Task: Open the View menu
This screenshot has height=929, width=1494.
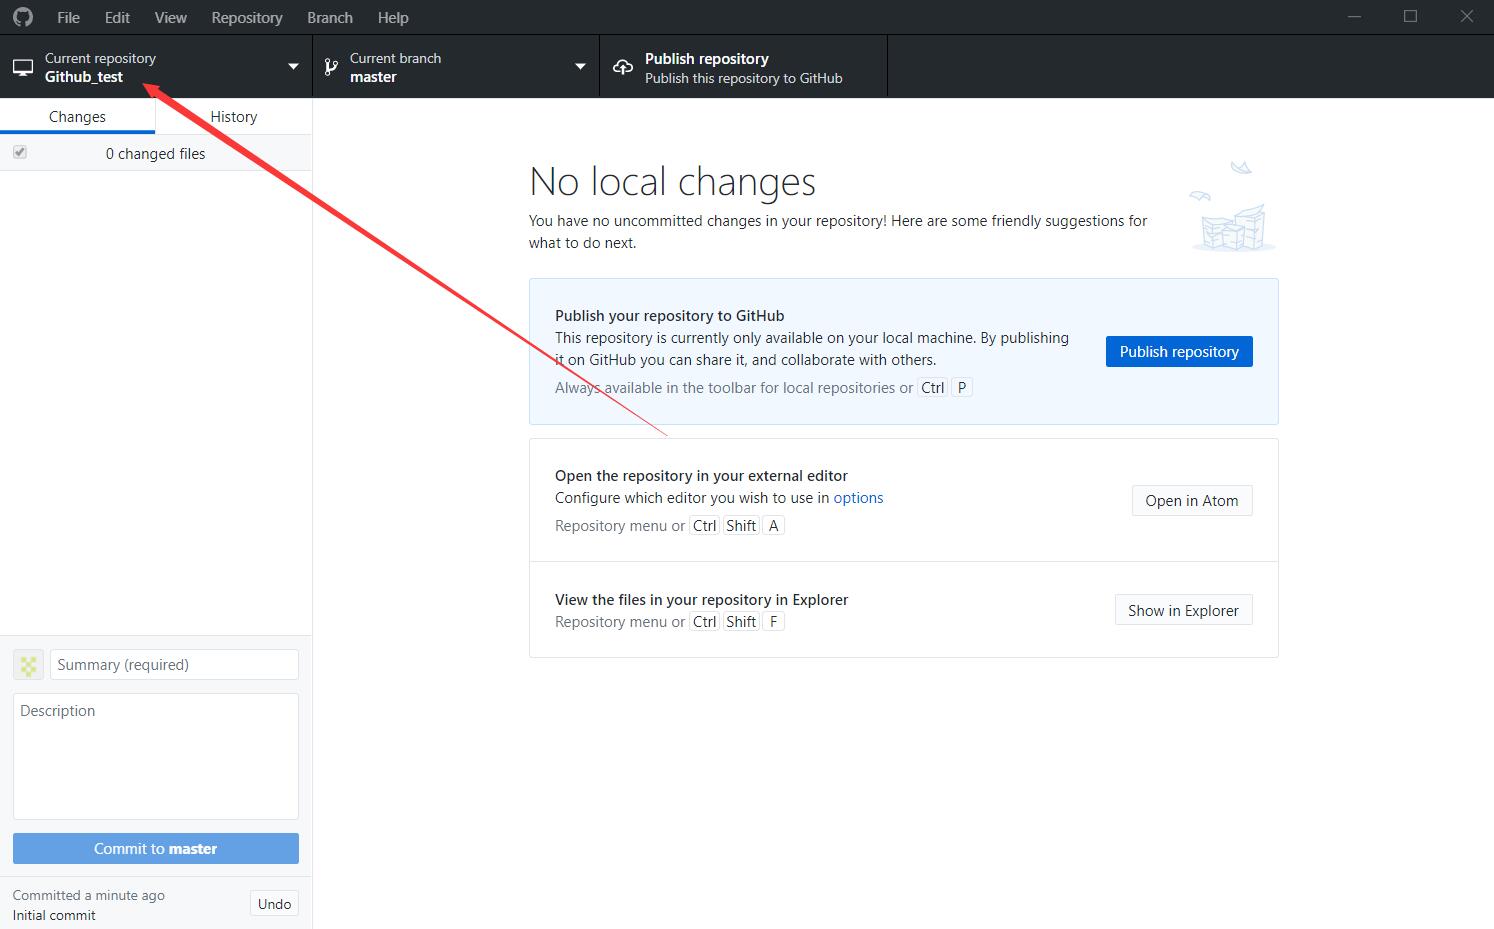Action: [x=171, y=17]
